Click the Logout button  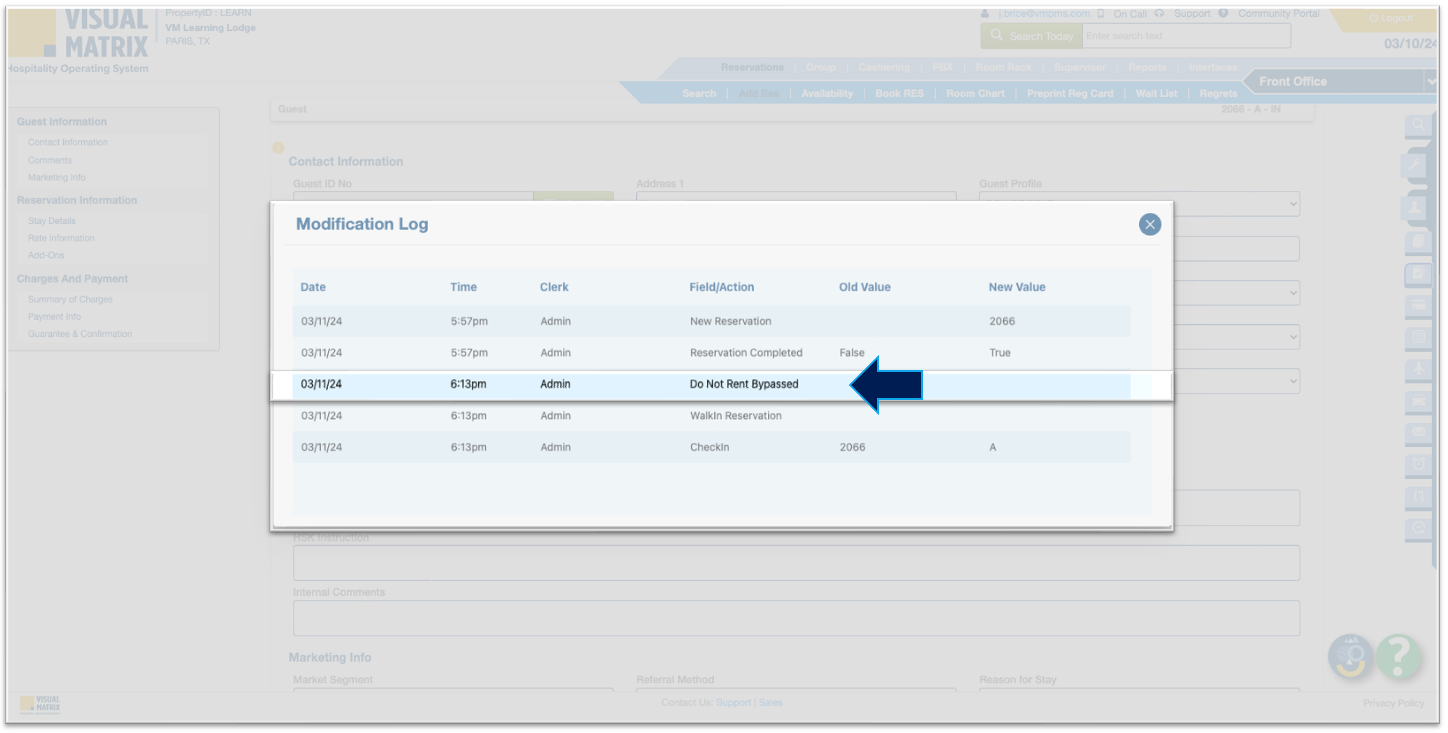[1390, 19]
